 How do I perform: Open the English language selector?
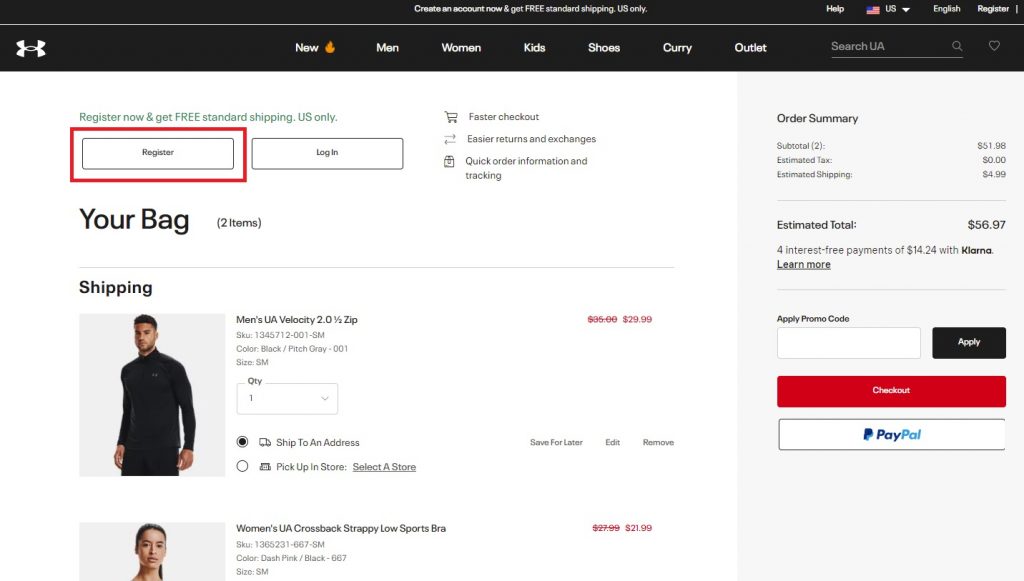tap(946, 9)
